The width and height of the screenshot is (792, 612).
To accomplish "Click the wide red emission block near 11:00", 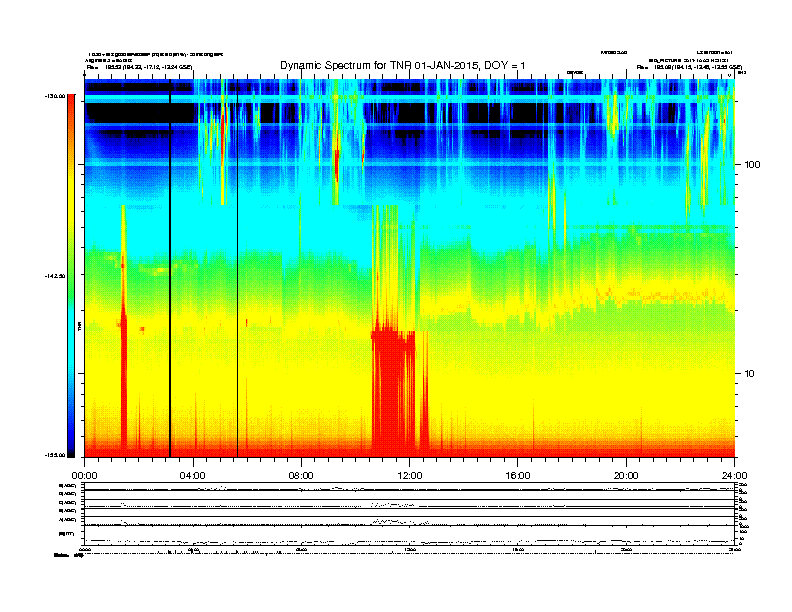I will click(393, 394).
